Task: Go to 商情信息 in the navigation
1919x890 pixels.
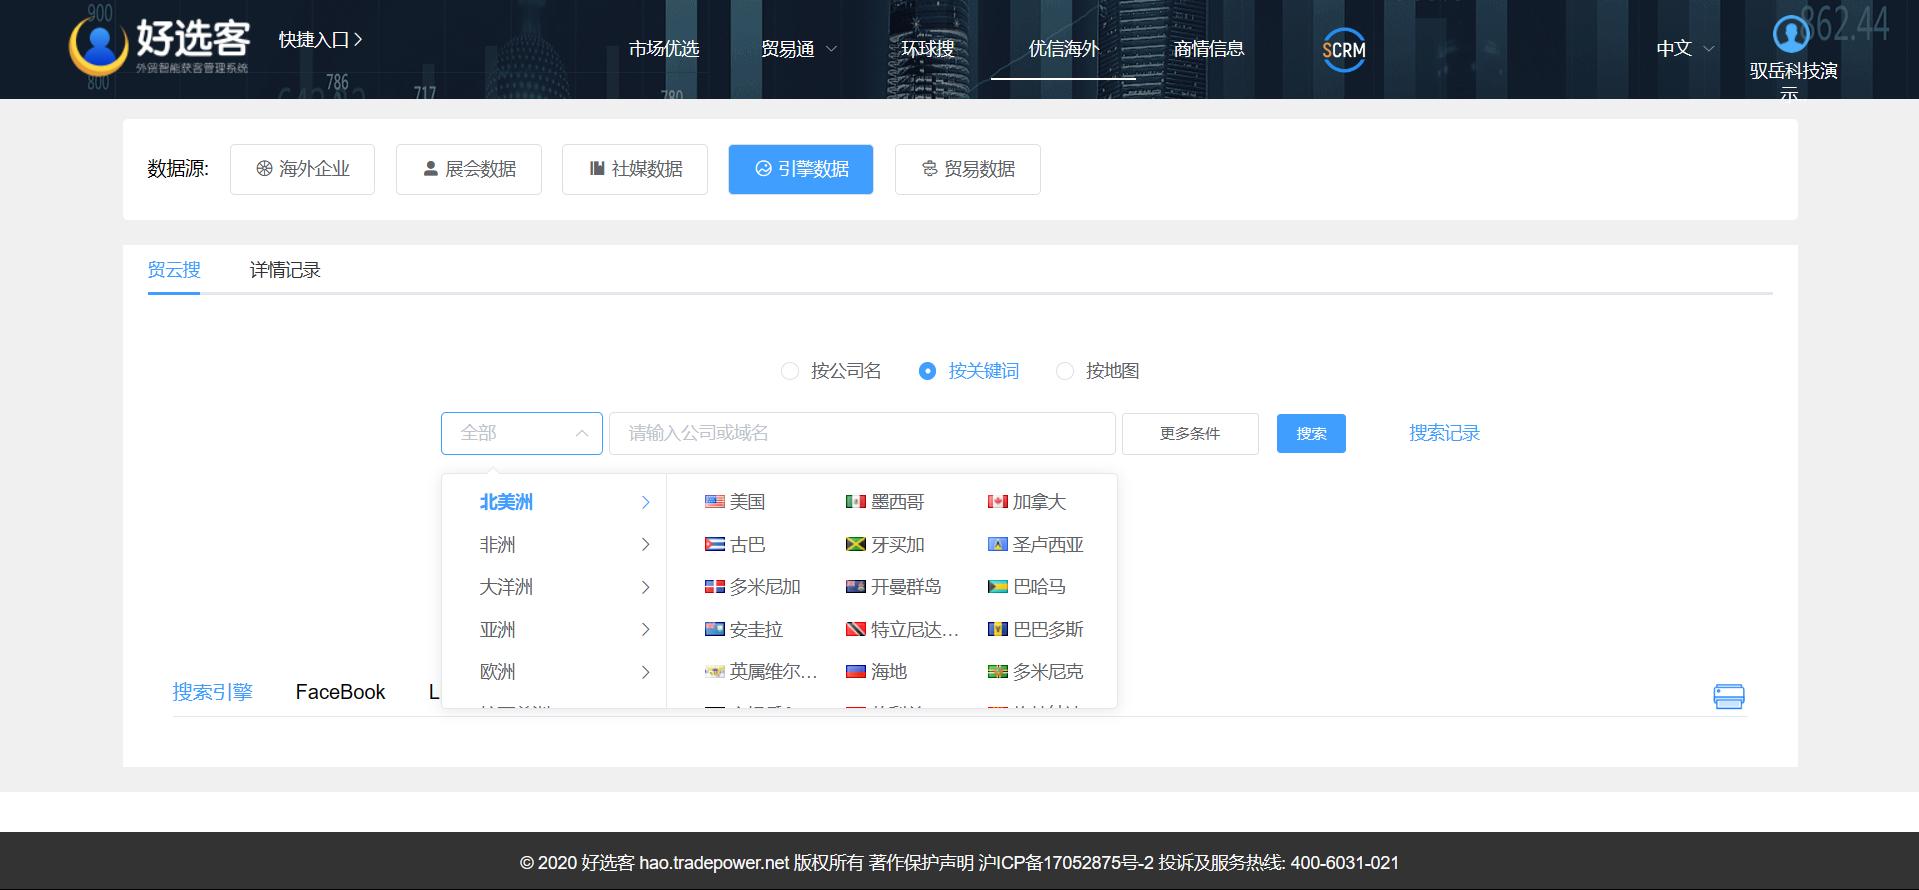Action: (1208, 49)
